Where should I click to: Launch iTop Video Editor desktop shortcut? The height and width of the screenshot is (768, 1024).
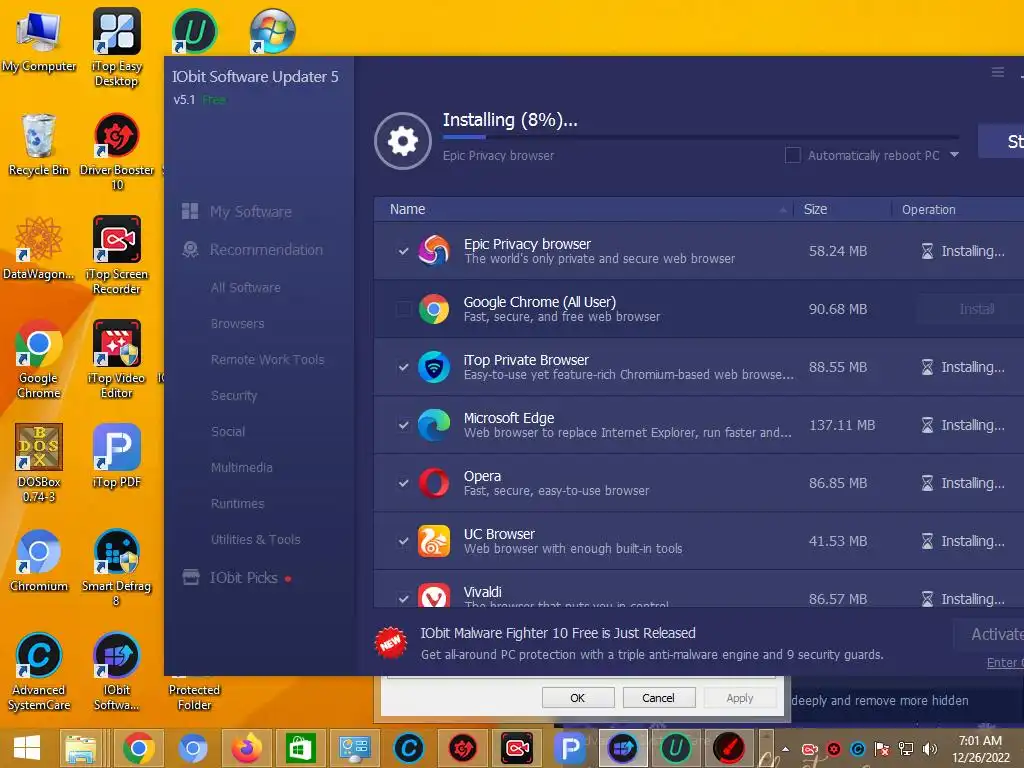[x=116, y=359]
